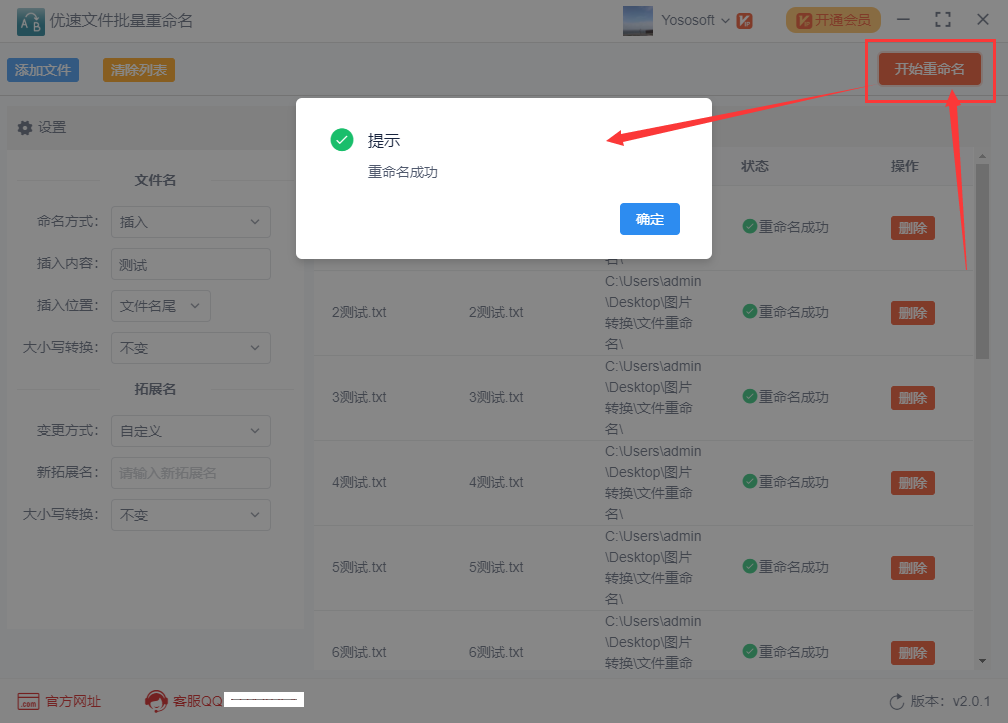Delete the 3测试.txt row
The image size is (1008, 723).
[x=912, y=398]
